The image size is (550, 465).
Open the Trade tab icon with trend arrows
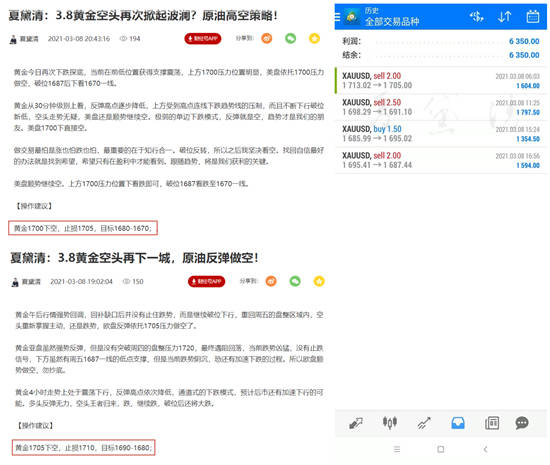click(x=424, y=423)
